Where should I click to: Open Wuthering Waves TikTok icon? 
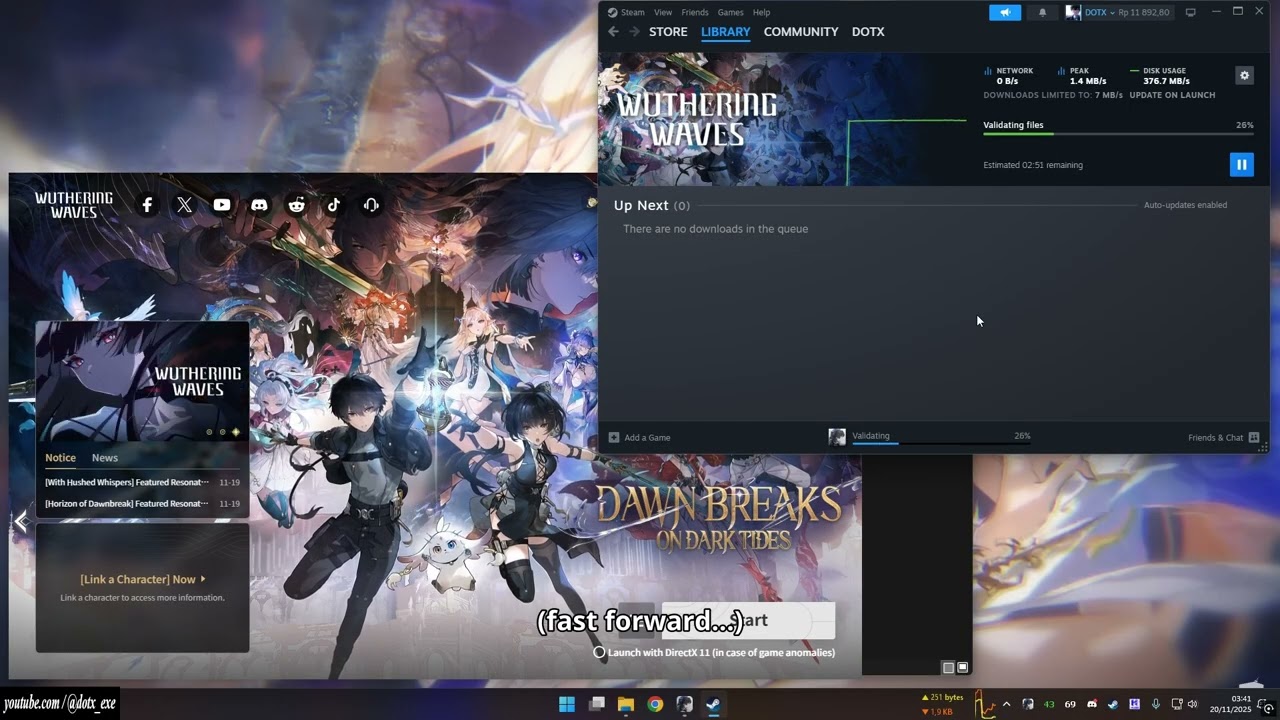coord(334,205)
